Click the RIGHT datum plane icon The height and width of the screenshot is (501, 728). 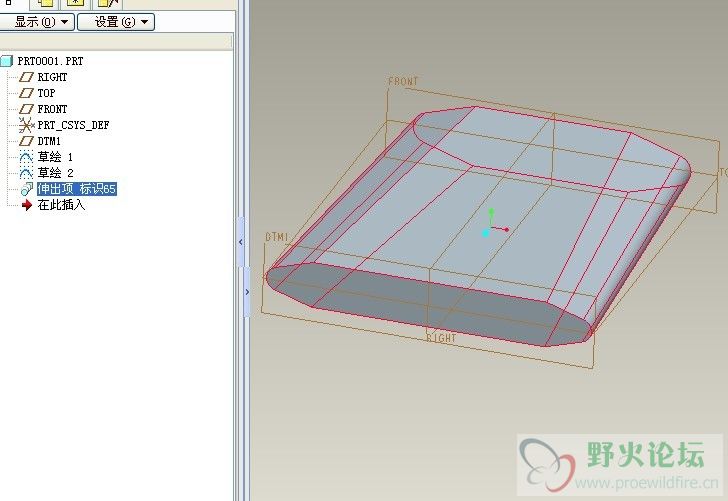[x=26, y=77]
